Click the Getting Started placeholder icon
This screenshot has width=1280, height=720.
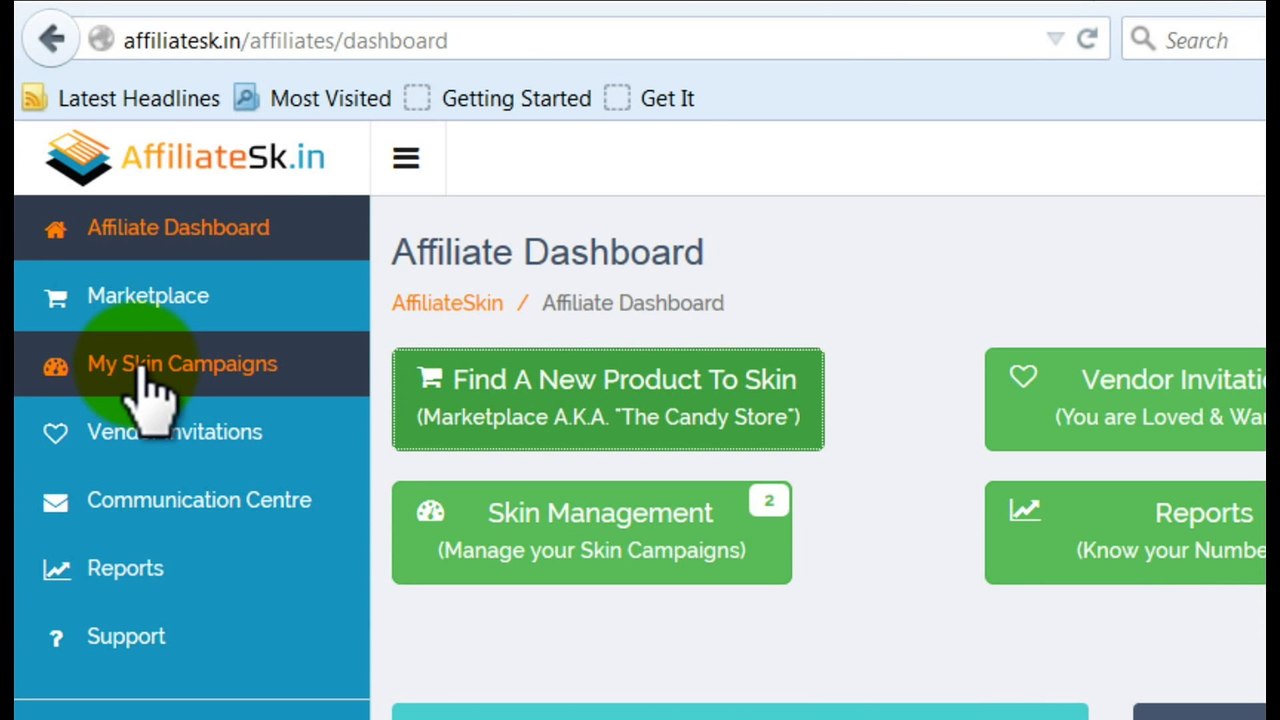417,97
